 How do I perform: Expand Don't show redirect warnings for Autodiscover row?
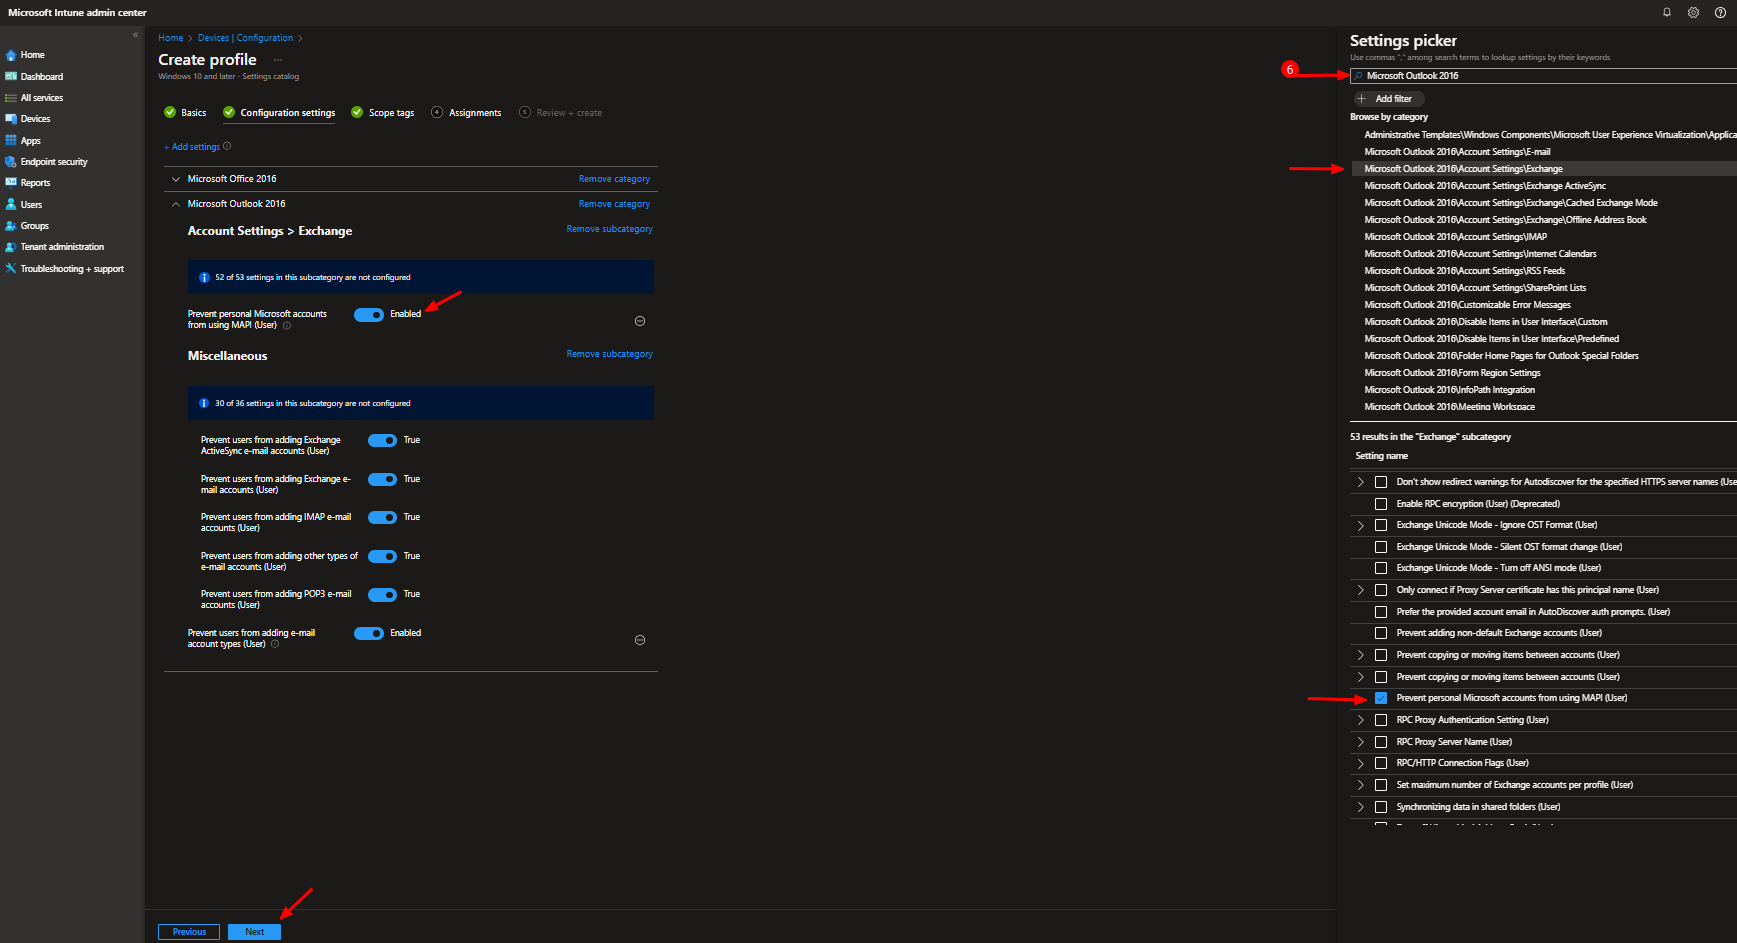[1360, 482]
